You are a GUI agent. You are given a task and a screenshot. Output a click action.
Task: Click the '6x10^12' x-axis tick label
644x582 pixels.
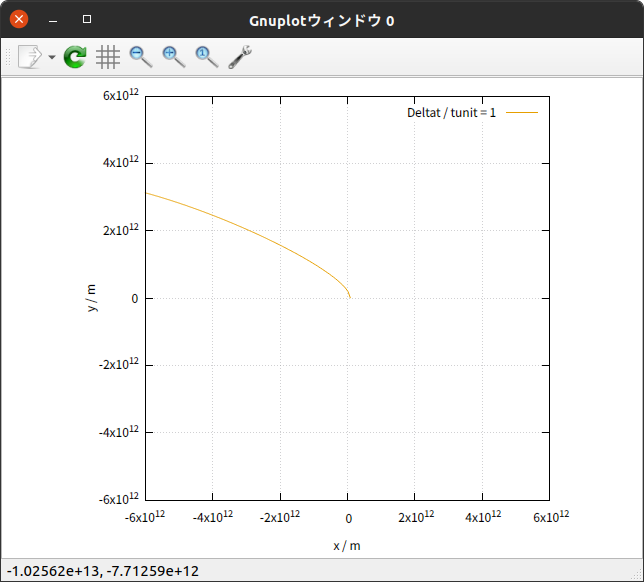pos(551,516)
